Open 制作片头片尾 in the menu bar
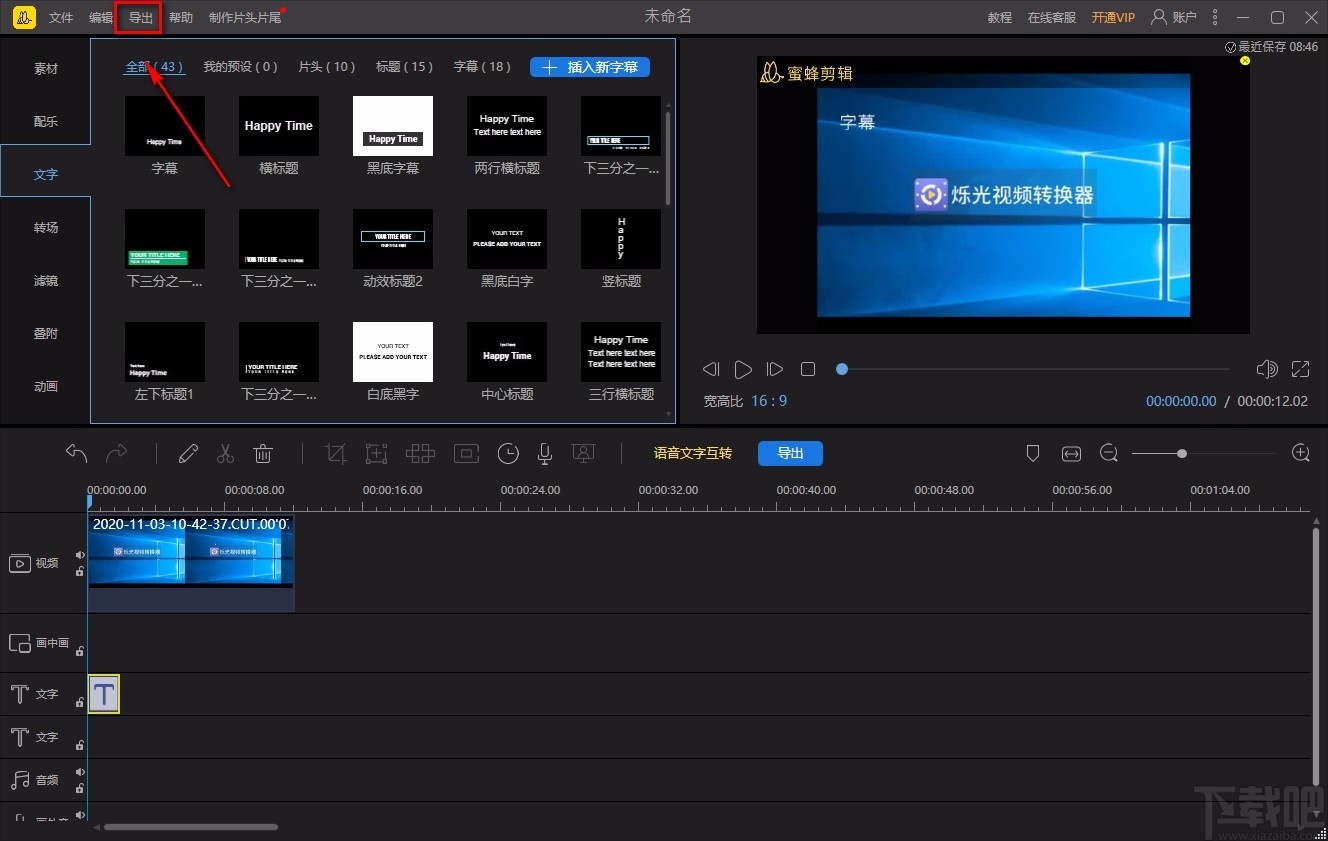 (245, 18)
